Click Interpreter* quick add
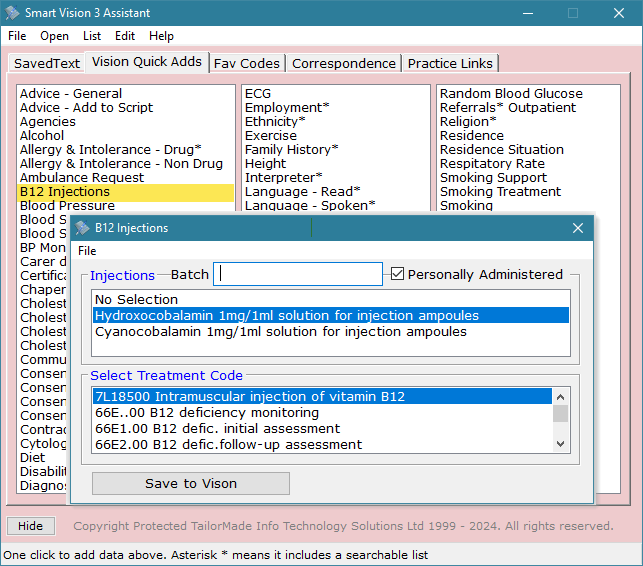 tap(283, 178)
